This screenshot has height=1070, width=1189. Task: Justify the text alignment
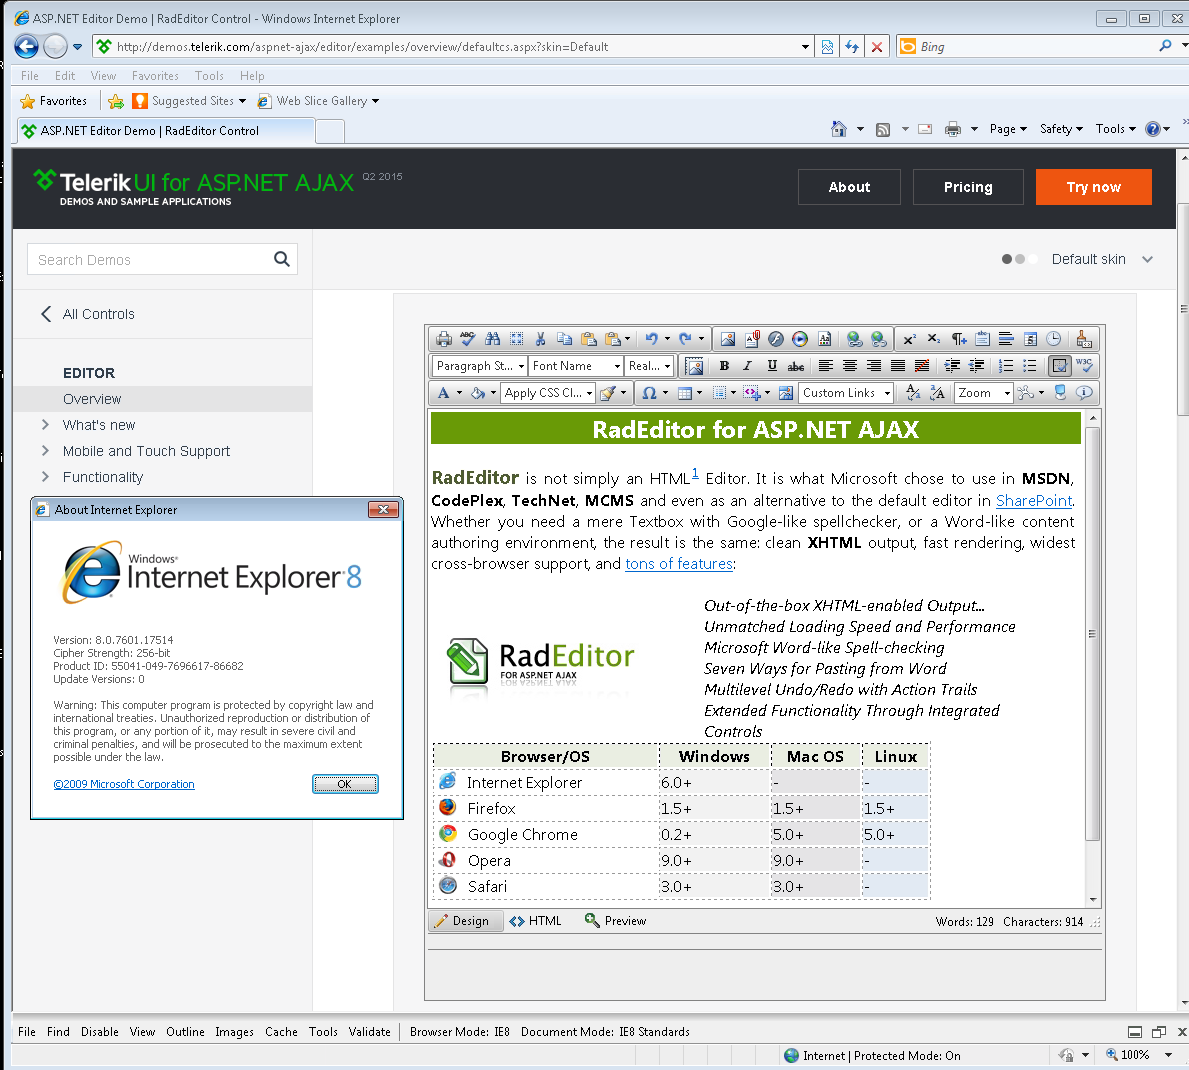click(898, 366)
